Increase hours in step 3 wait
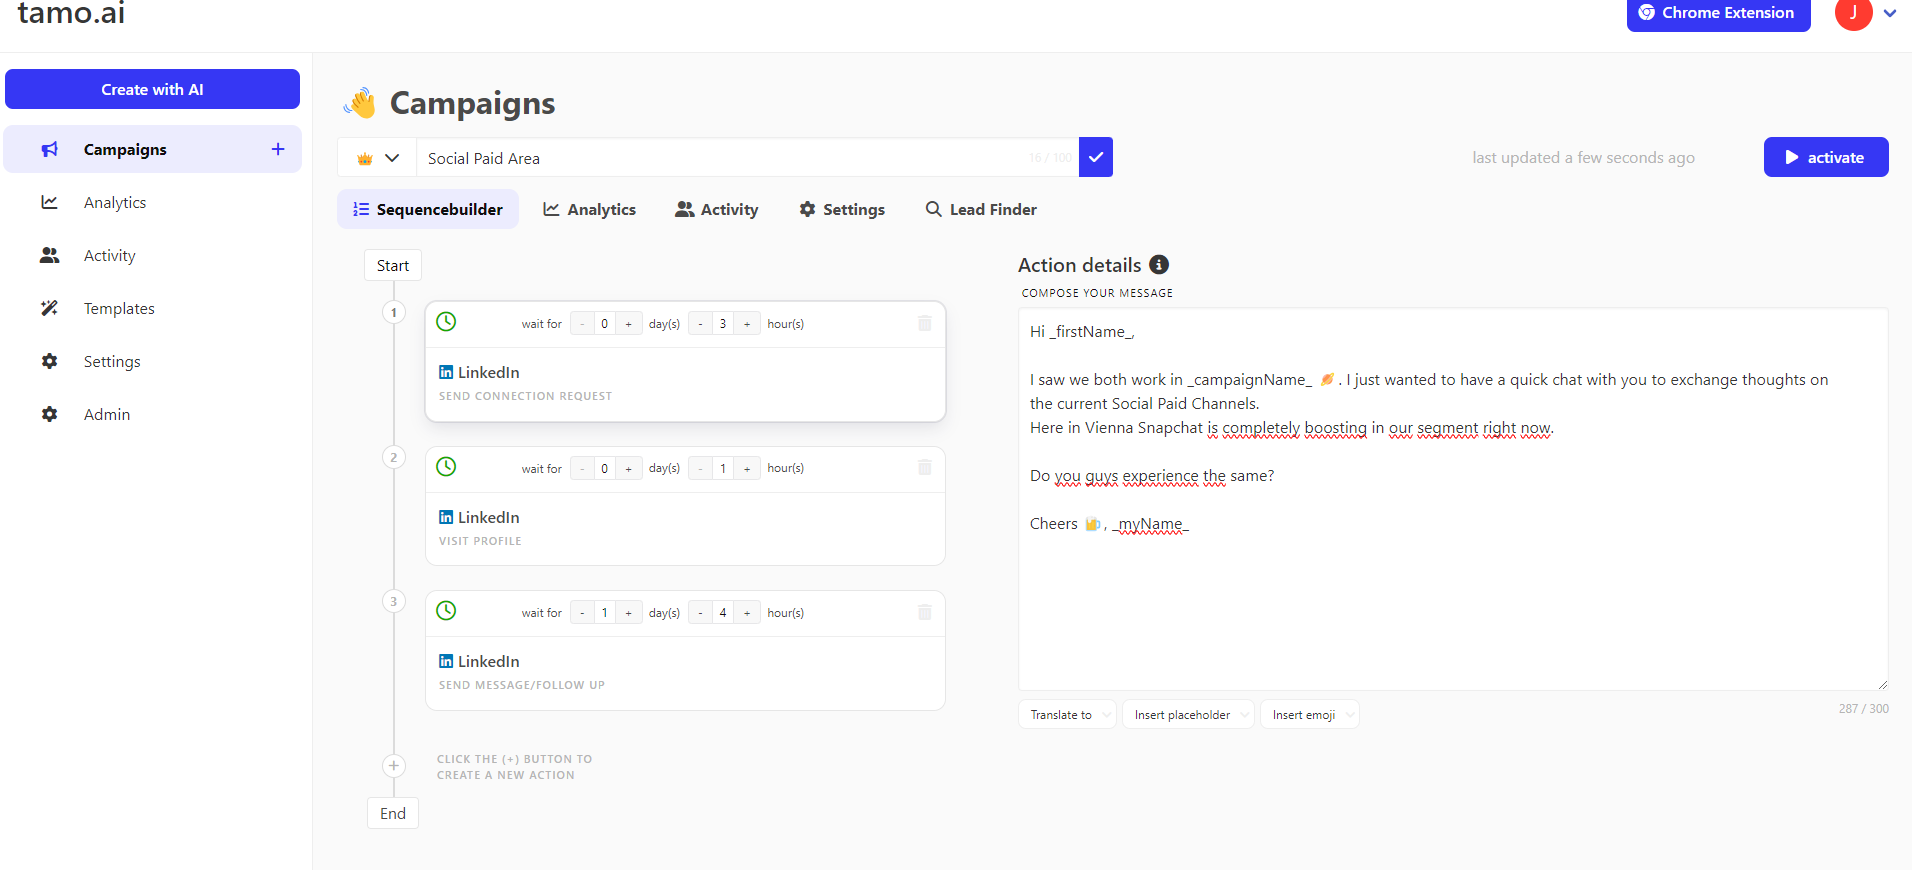Image resolution: width=1912 pixels, height=870 pixels. 747,613
